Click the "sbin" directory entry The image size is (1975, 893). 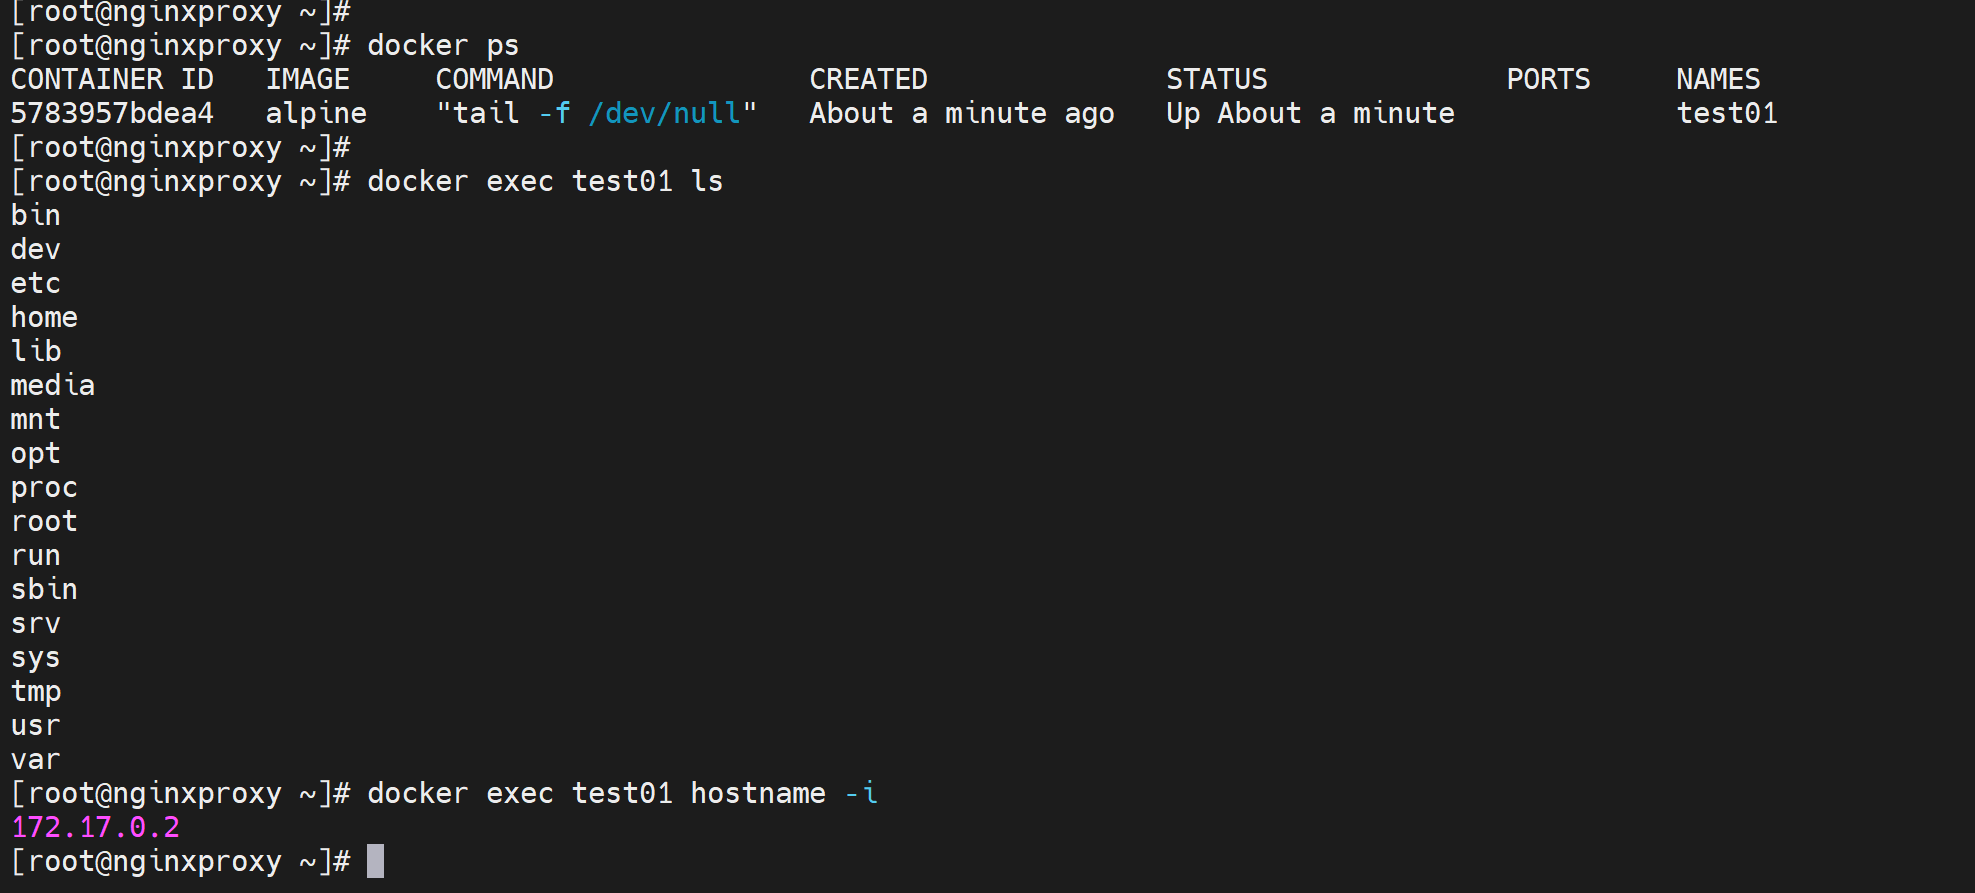click(44, 589)
